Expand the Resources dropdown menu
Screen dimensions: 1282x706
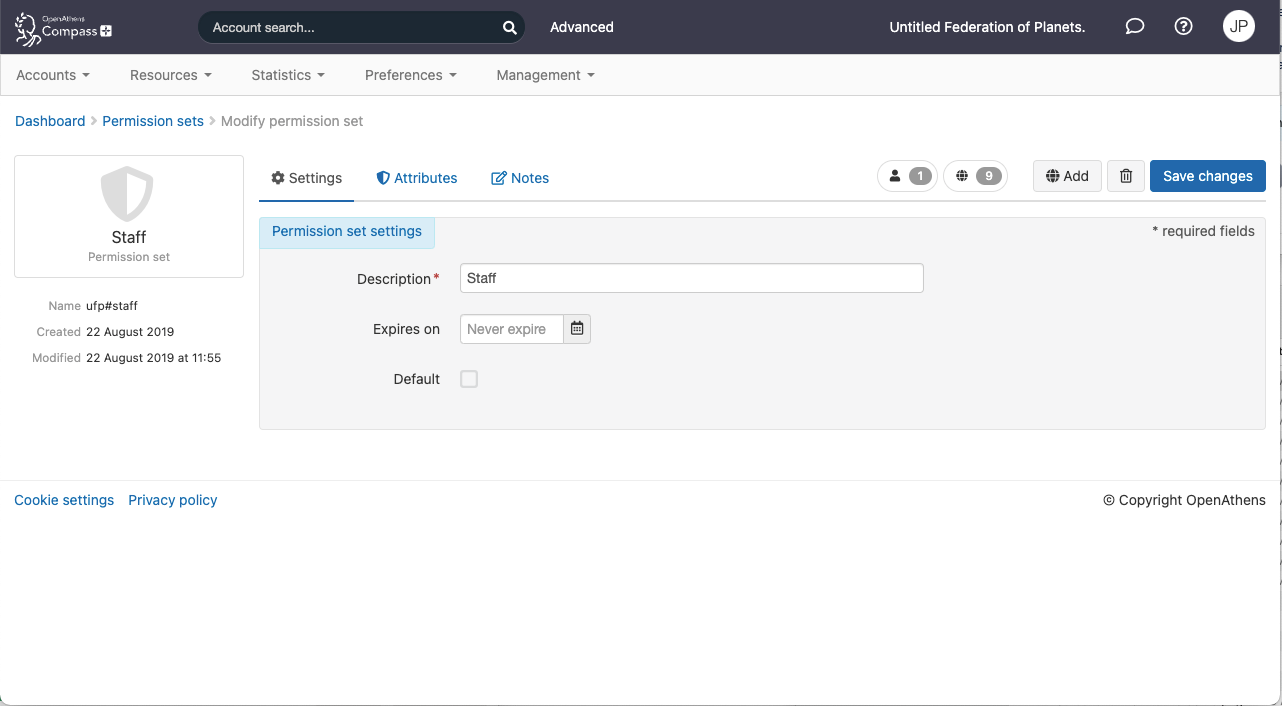click(x=170, y=75)
